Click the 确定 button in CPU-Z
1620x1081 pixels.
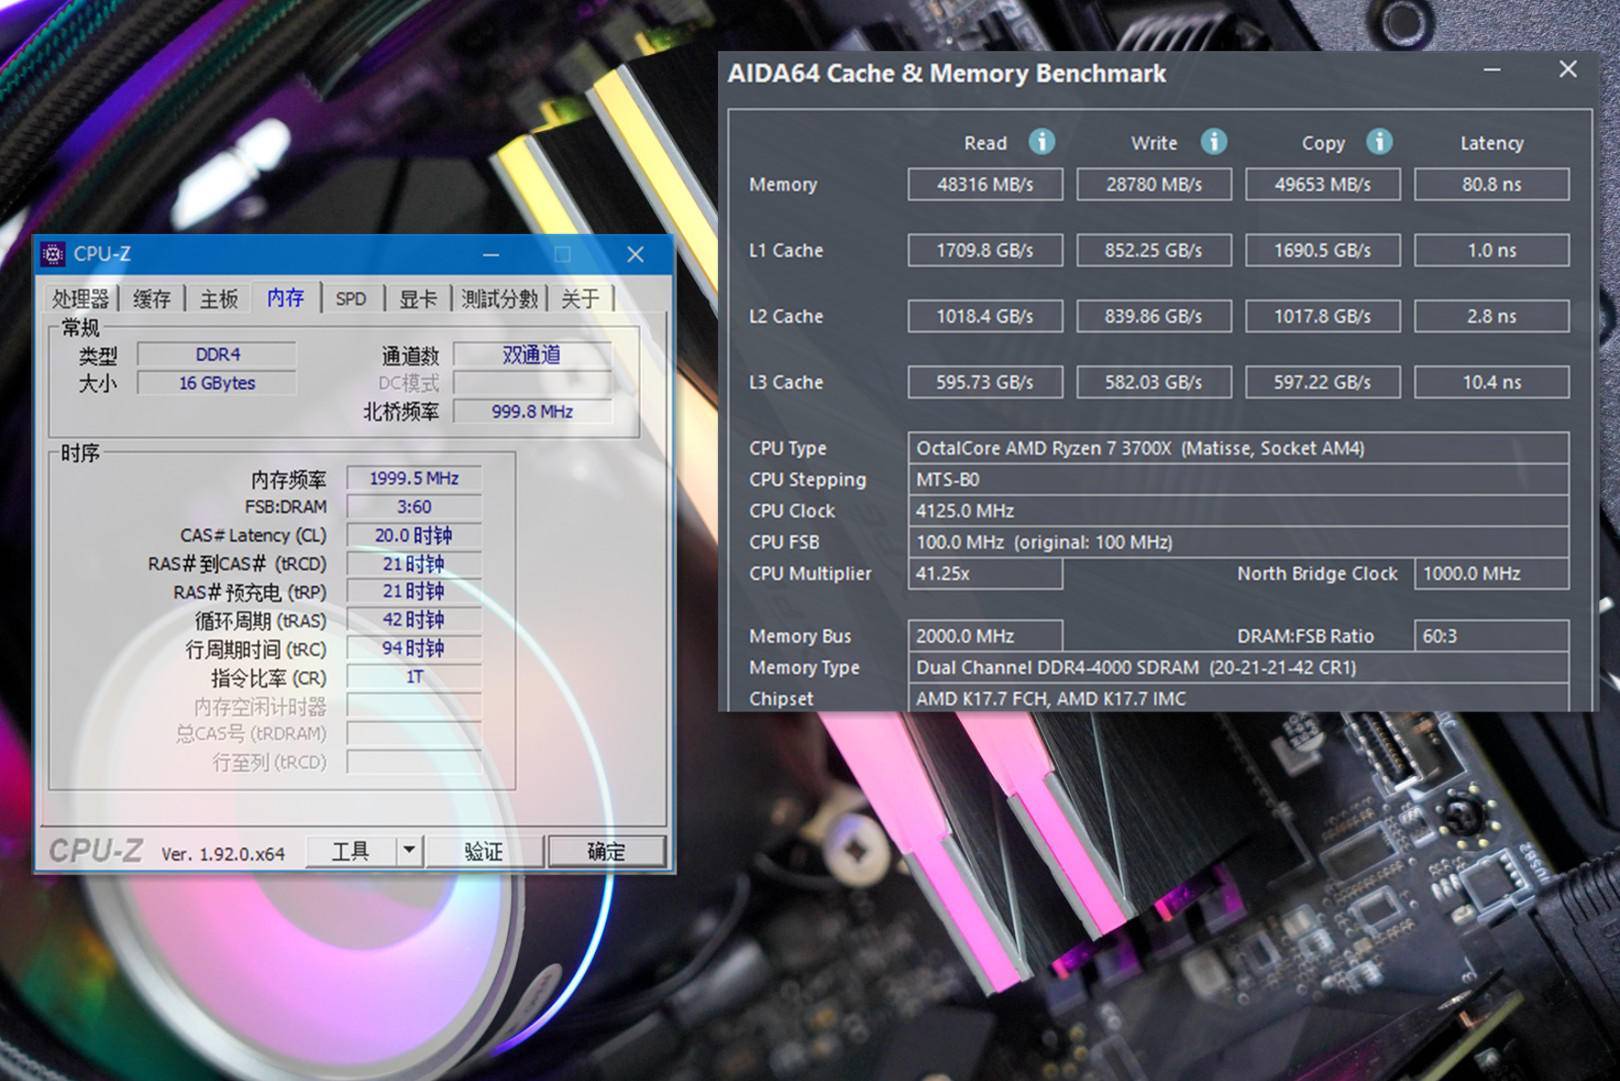click(x=606, y=851)
